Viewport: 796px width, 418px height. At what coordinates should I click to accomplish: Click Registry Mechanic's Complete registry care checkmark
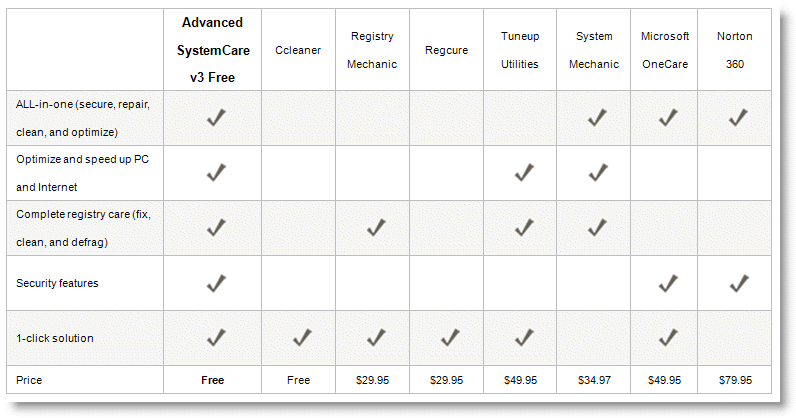[376, 228]
